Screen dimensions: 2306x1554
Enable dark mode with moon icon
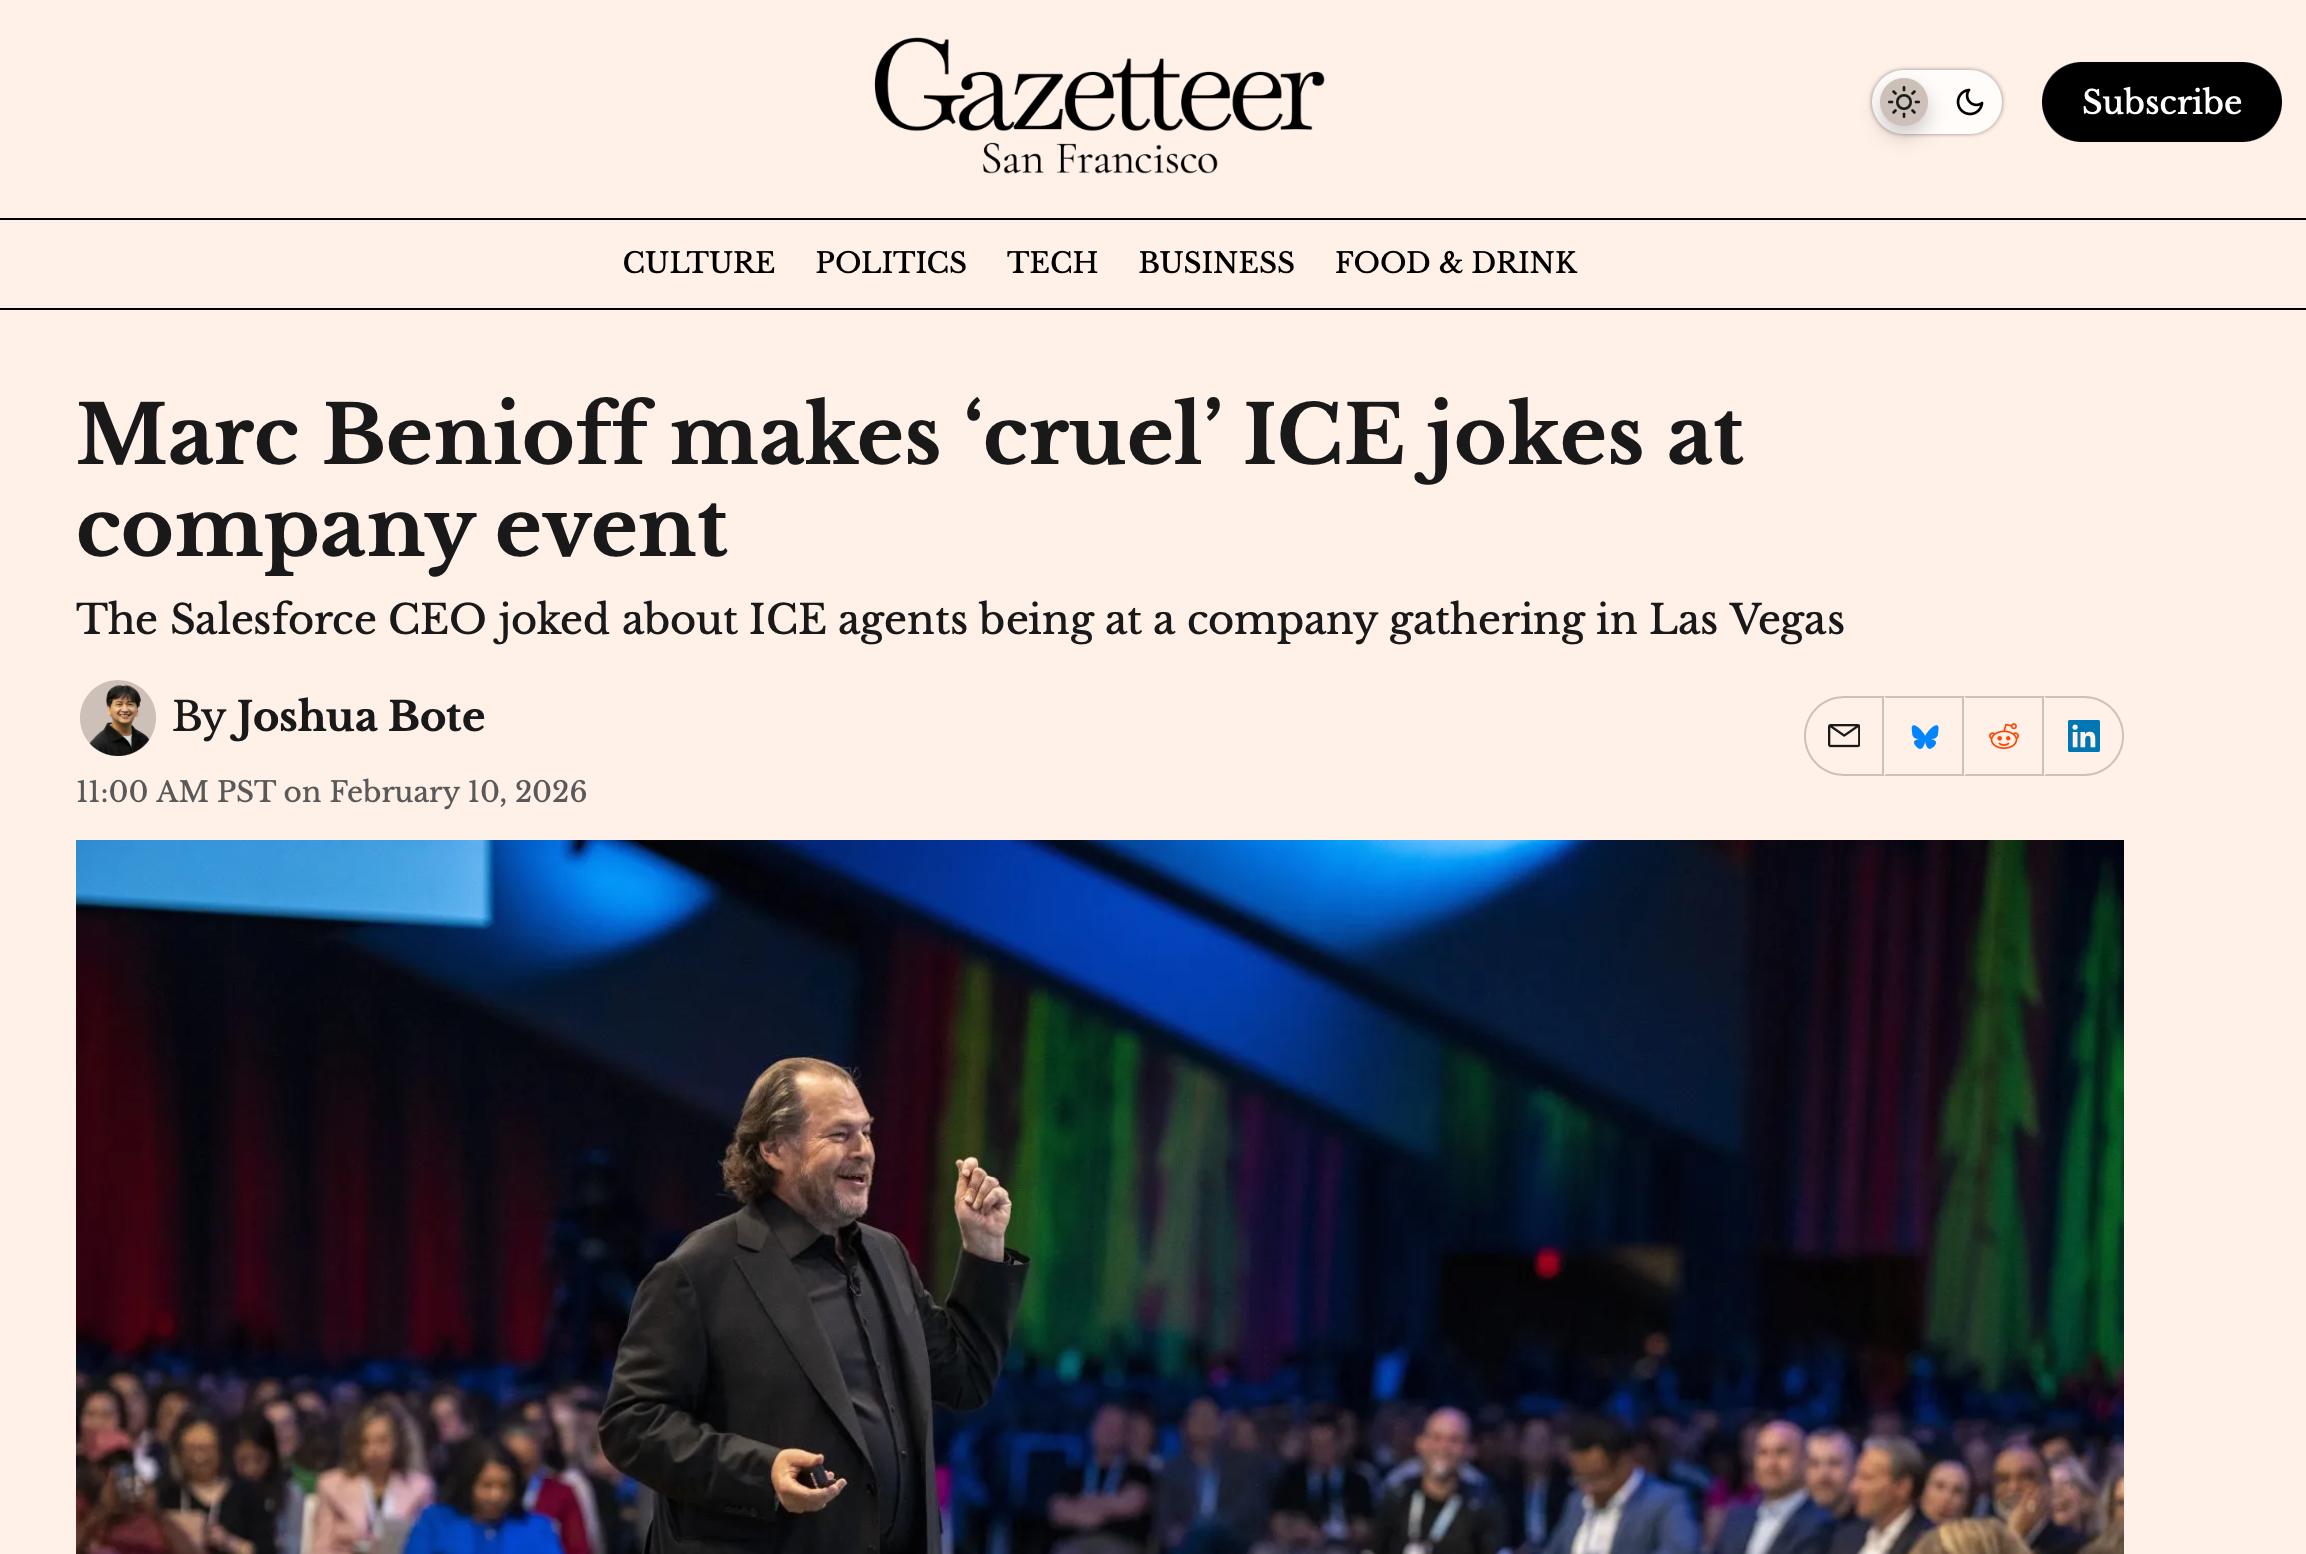pos(1970,102)
